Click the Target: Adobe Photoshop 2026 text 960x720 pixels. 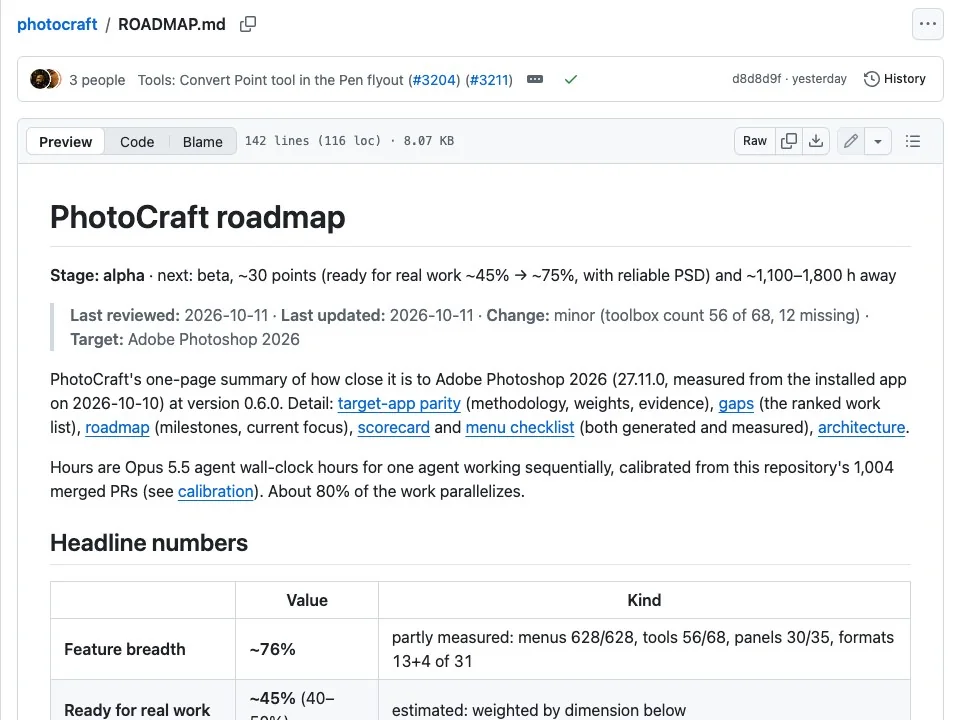185,339
